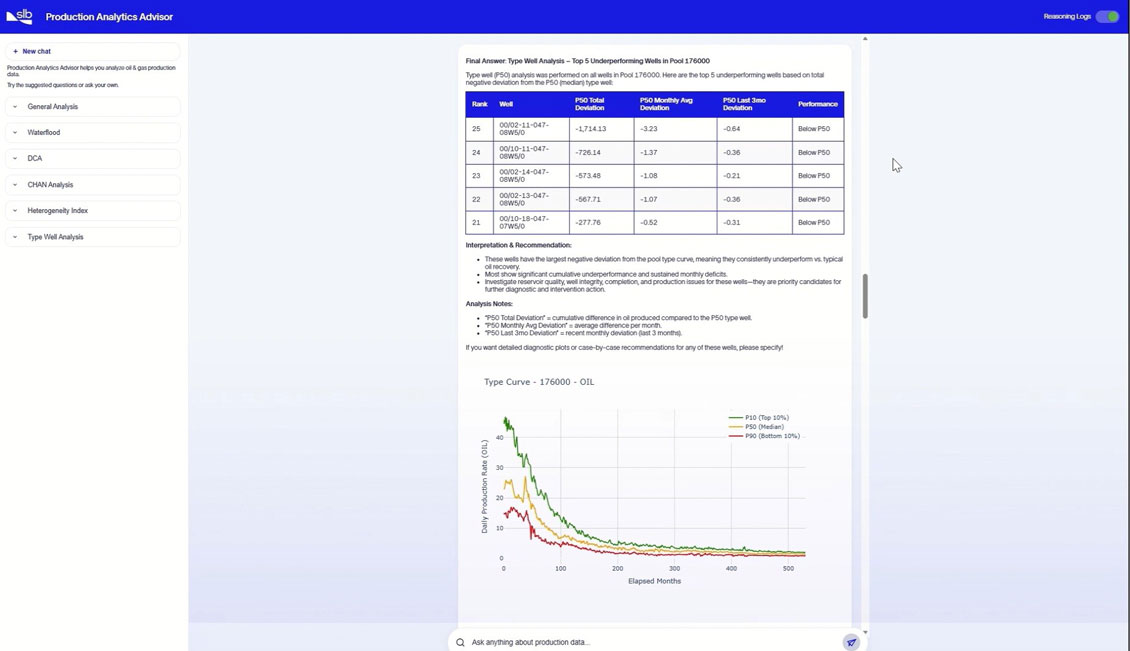Click Below P50 in the rank 25 row

point(814,129)
